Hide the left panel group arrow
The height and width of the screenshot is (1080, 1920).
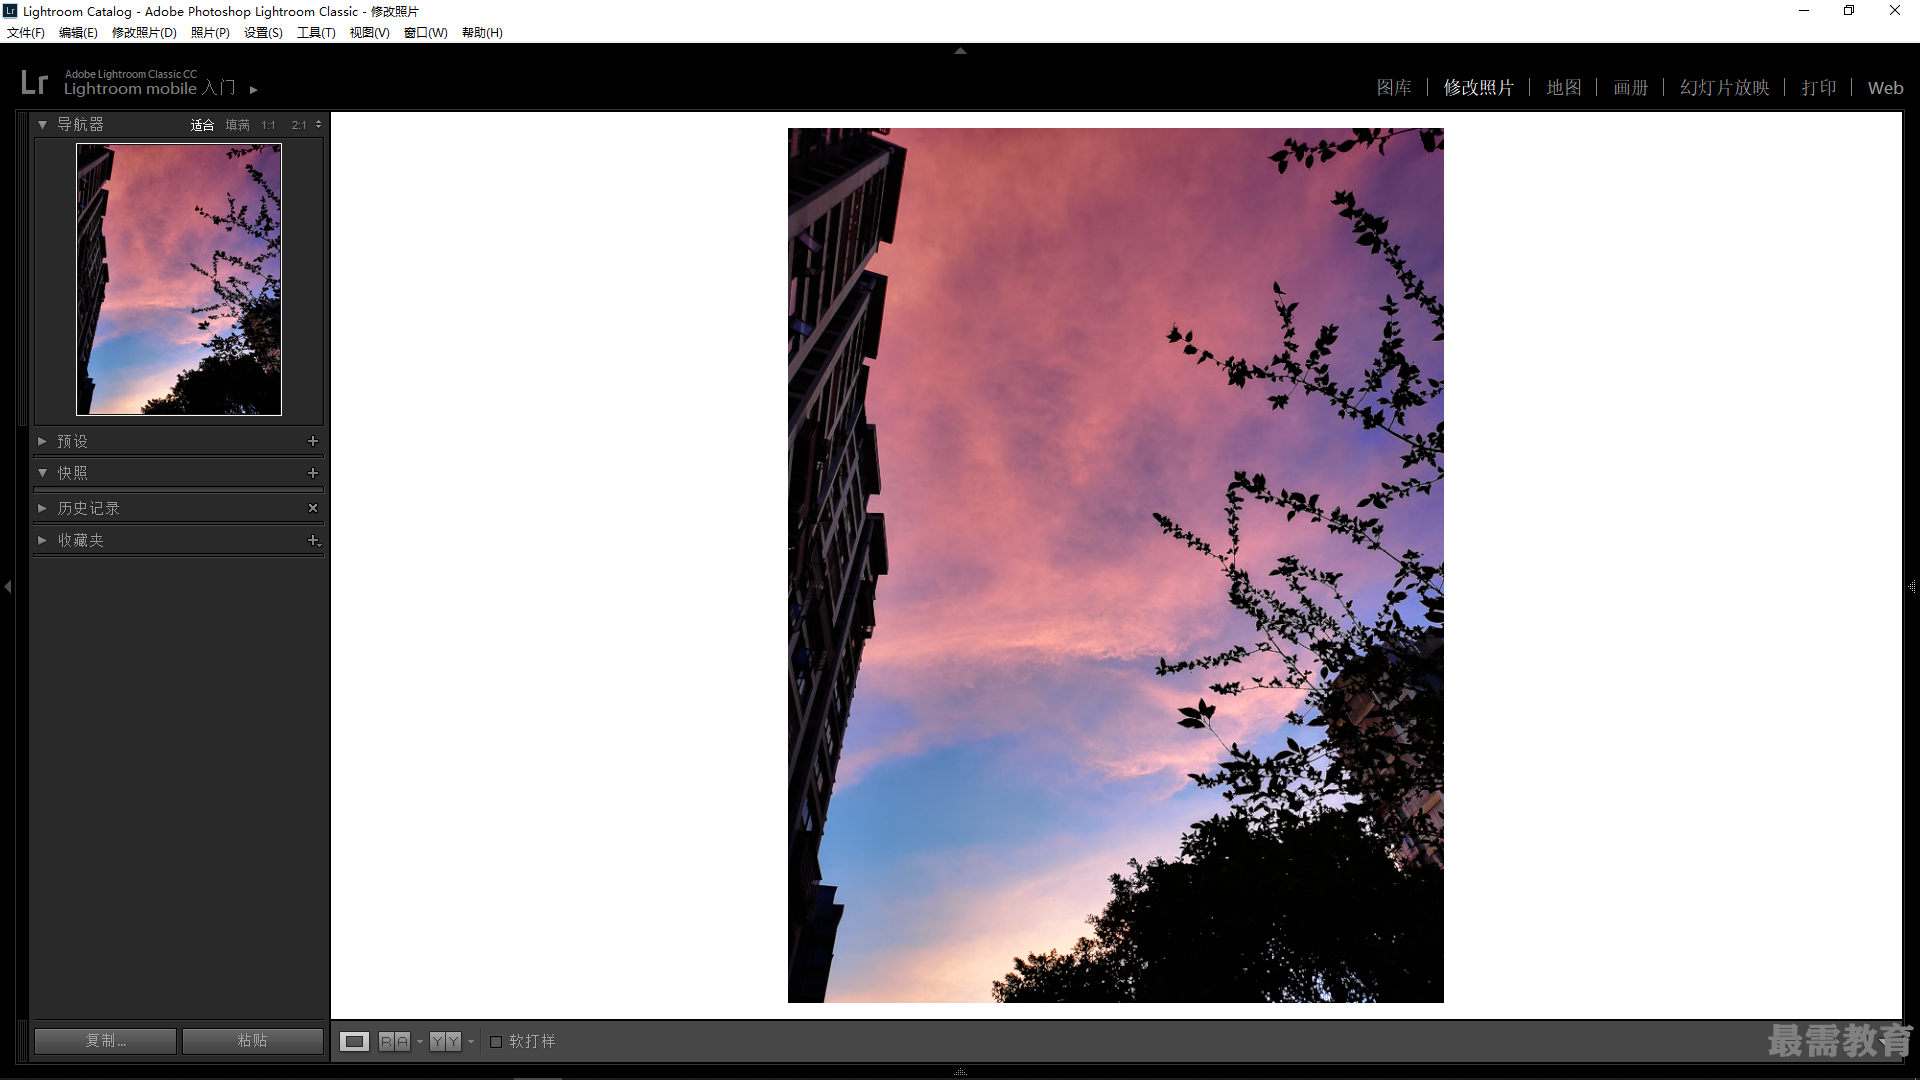click(x=8, y=587)
